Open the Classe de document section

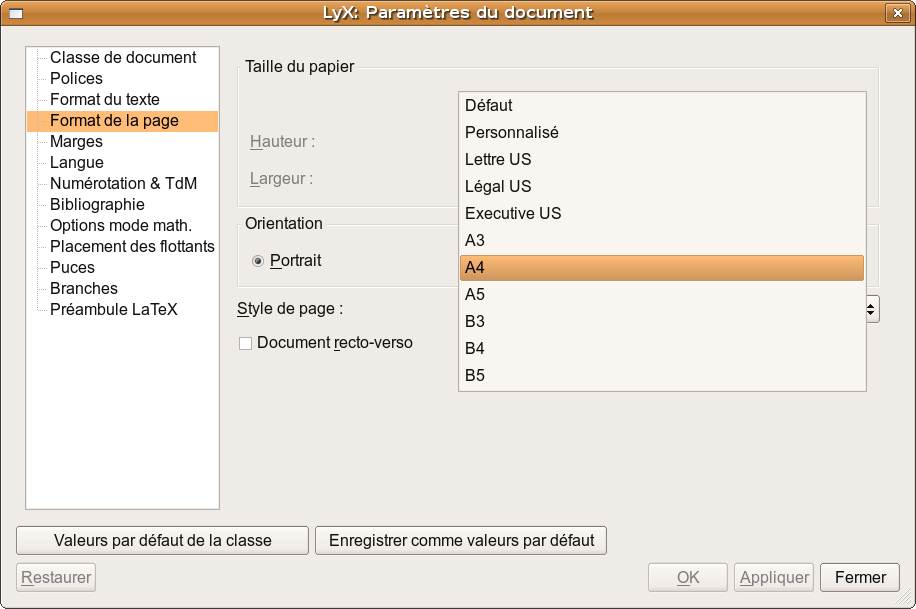[123, 58]
